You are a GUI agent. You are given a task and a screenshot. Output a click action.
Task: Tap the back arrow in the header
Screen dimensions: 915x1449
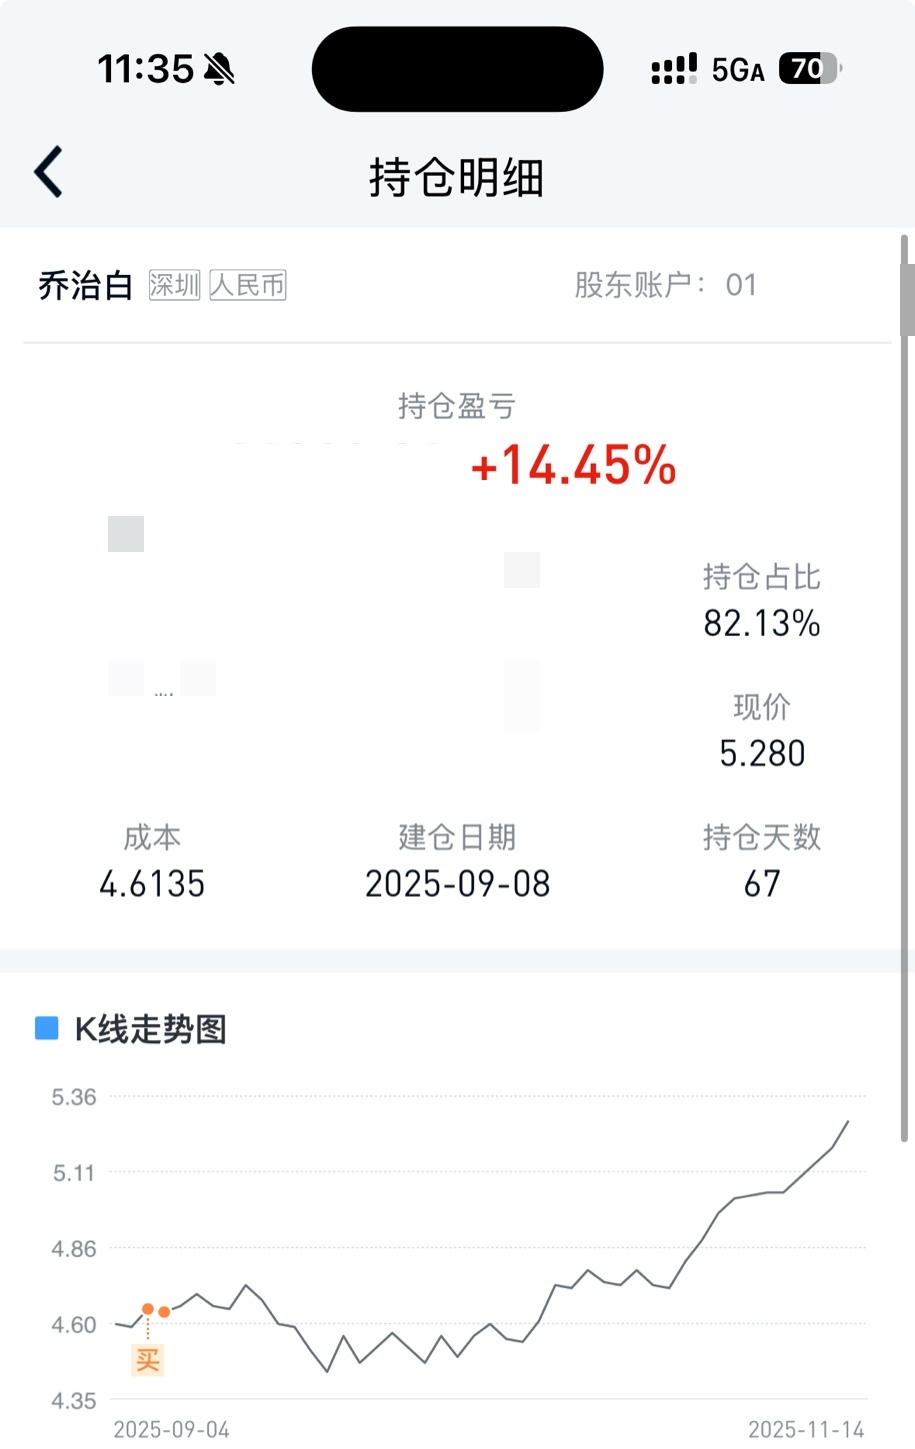pos(49,172)
